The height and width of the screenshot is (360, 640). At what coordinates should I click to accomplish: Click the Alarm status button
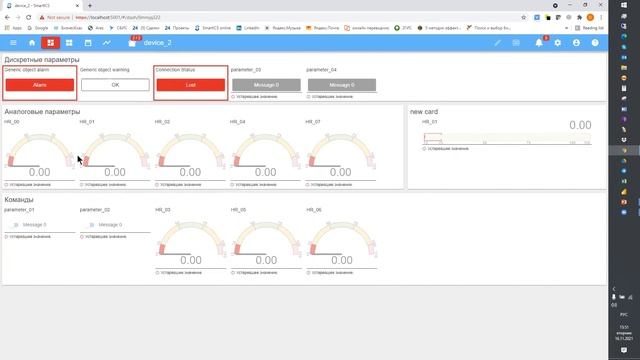click(40, 85)
